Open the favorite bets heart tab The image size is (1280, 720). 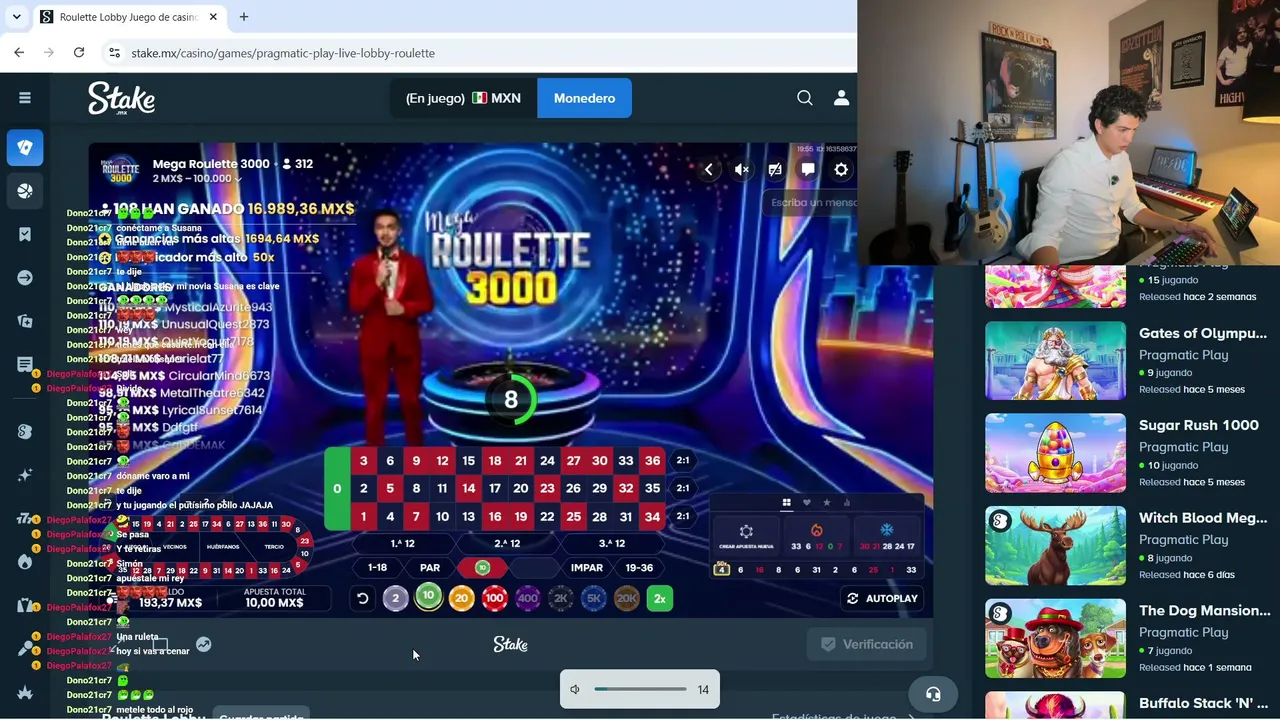806,503
